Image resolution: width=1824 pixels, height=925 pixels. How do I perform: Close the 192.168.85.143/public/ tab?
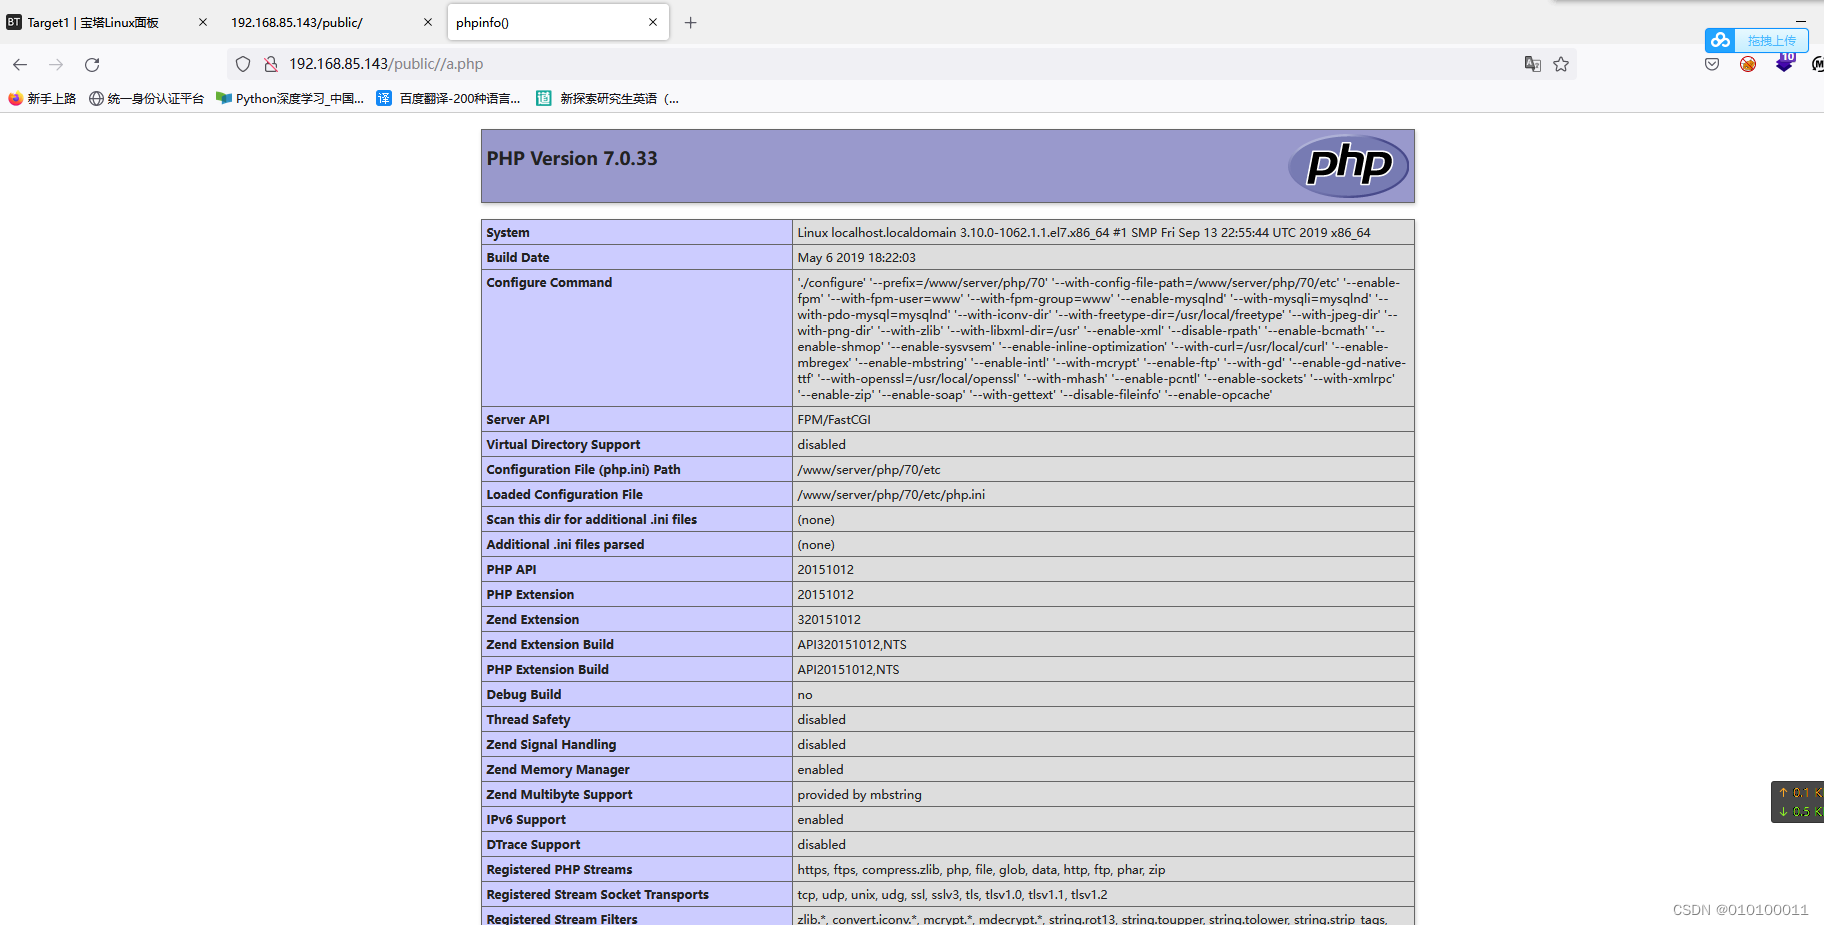428,22
